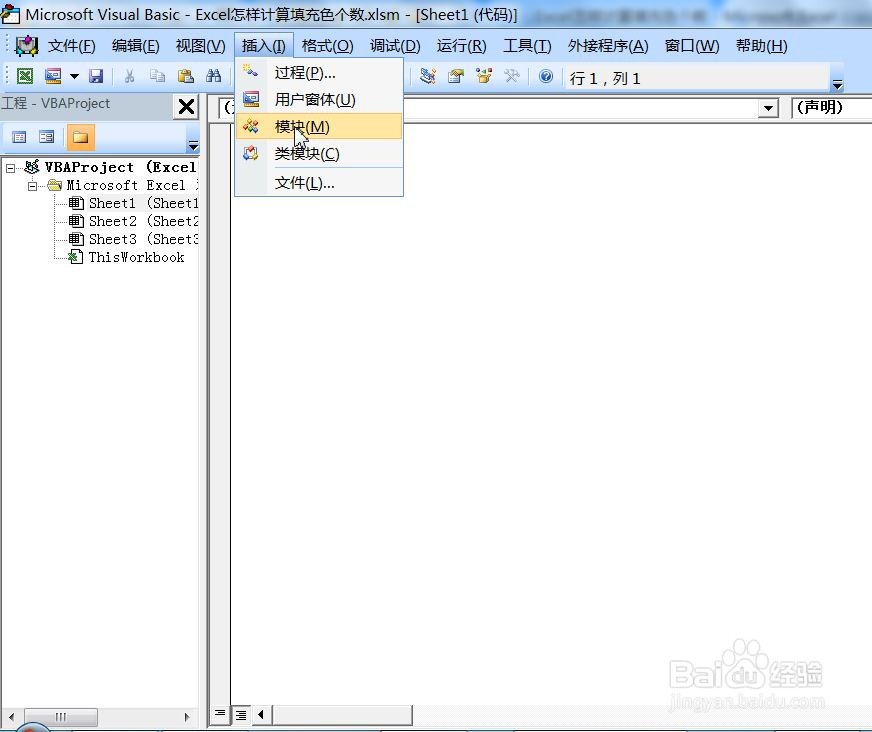
Task: Open the 视图(V) menu
Action: coord(200,46)
